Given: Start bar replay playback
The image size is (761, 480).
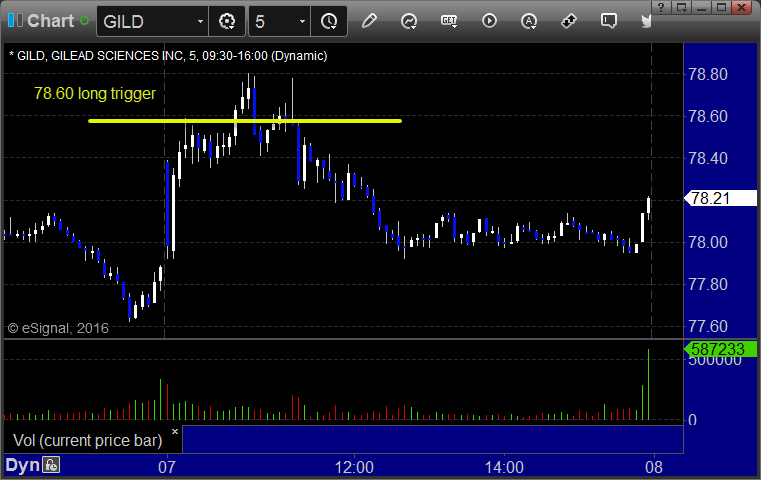Looking at the screenshot, I should [x=489, y=21].
